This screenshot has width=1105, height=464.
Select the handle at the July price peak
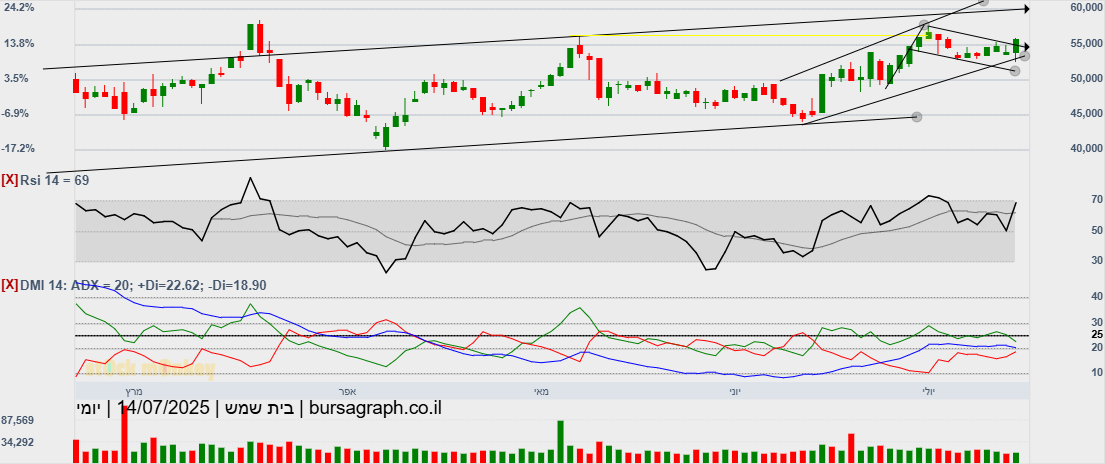pos(925,25)
